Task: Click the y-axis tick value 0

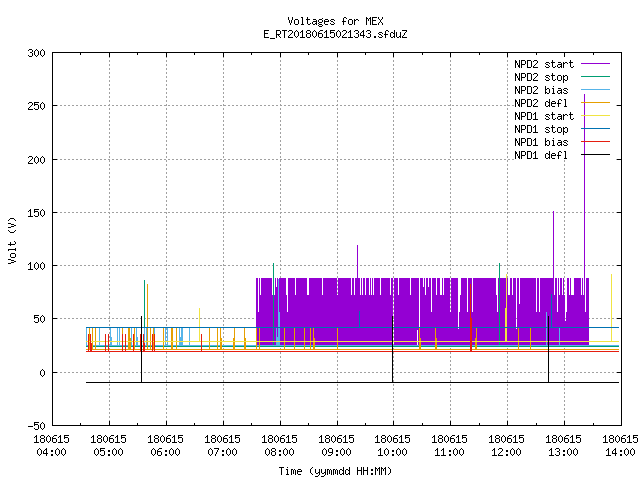Action: 42,373
